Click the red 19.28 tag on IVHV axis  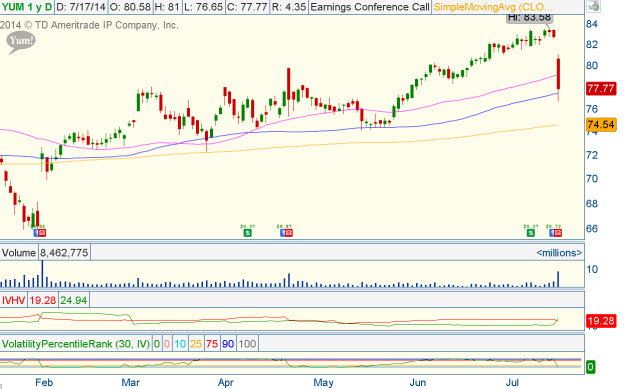[x=601, y=321]
